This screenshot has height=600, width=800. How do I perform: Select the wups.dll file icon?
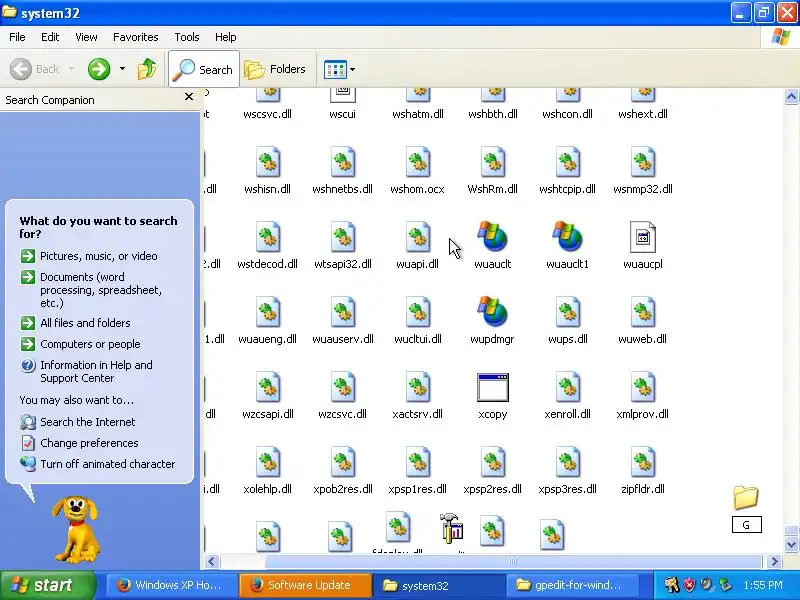[x=567, y=312]
